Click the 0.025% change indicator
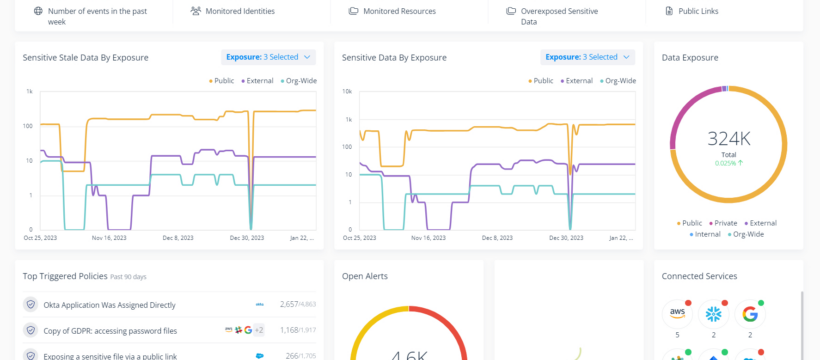 tap(729, 163)
